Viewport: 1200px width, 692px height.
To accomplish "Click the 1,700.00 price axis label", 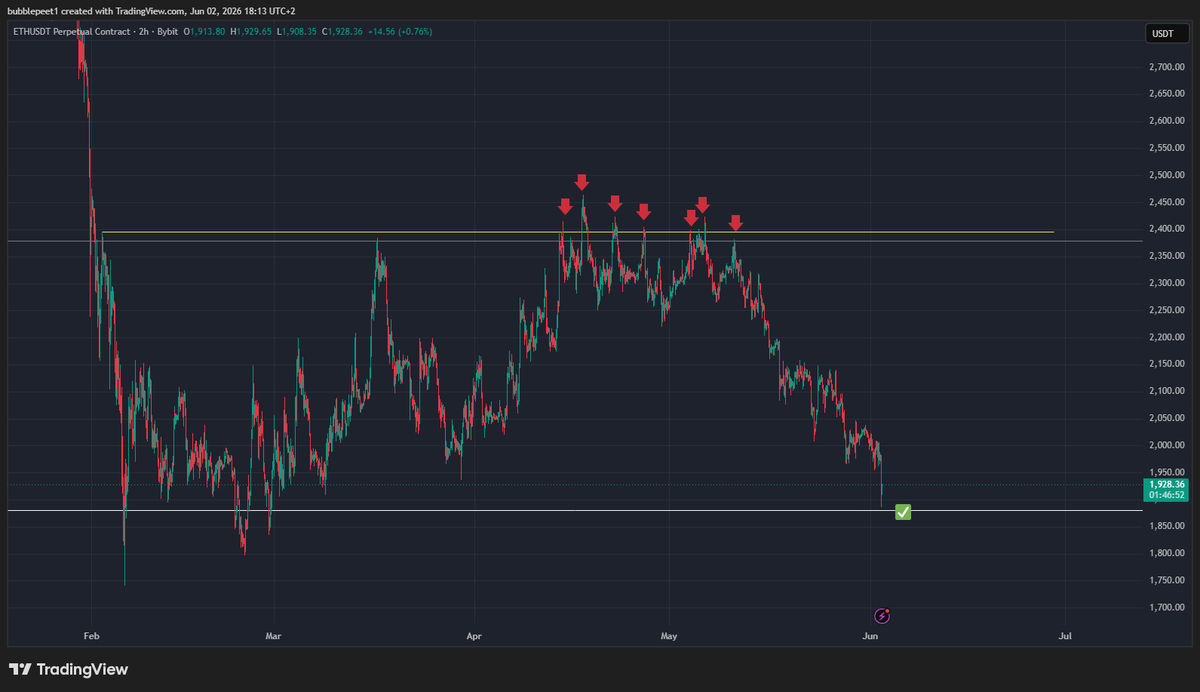I will pos(1167,607).
